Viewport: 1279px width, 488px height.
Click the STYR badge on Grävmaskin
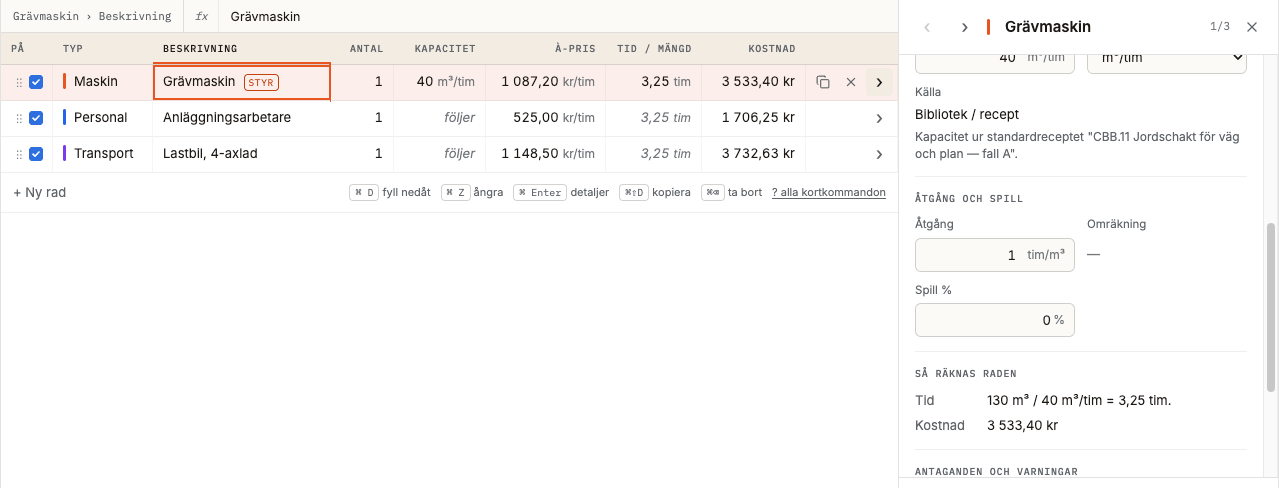(261, 82)
